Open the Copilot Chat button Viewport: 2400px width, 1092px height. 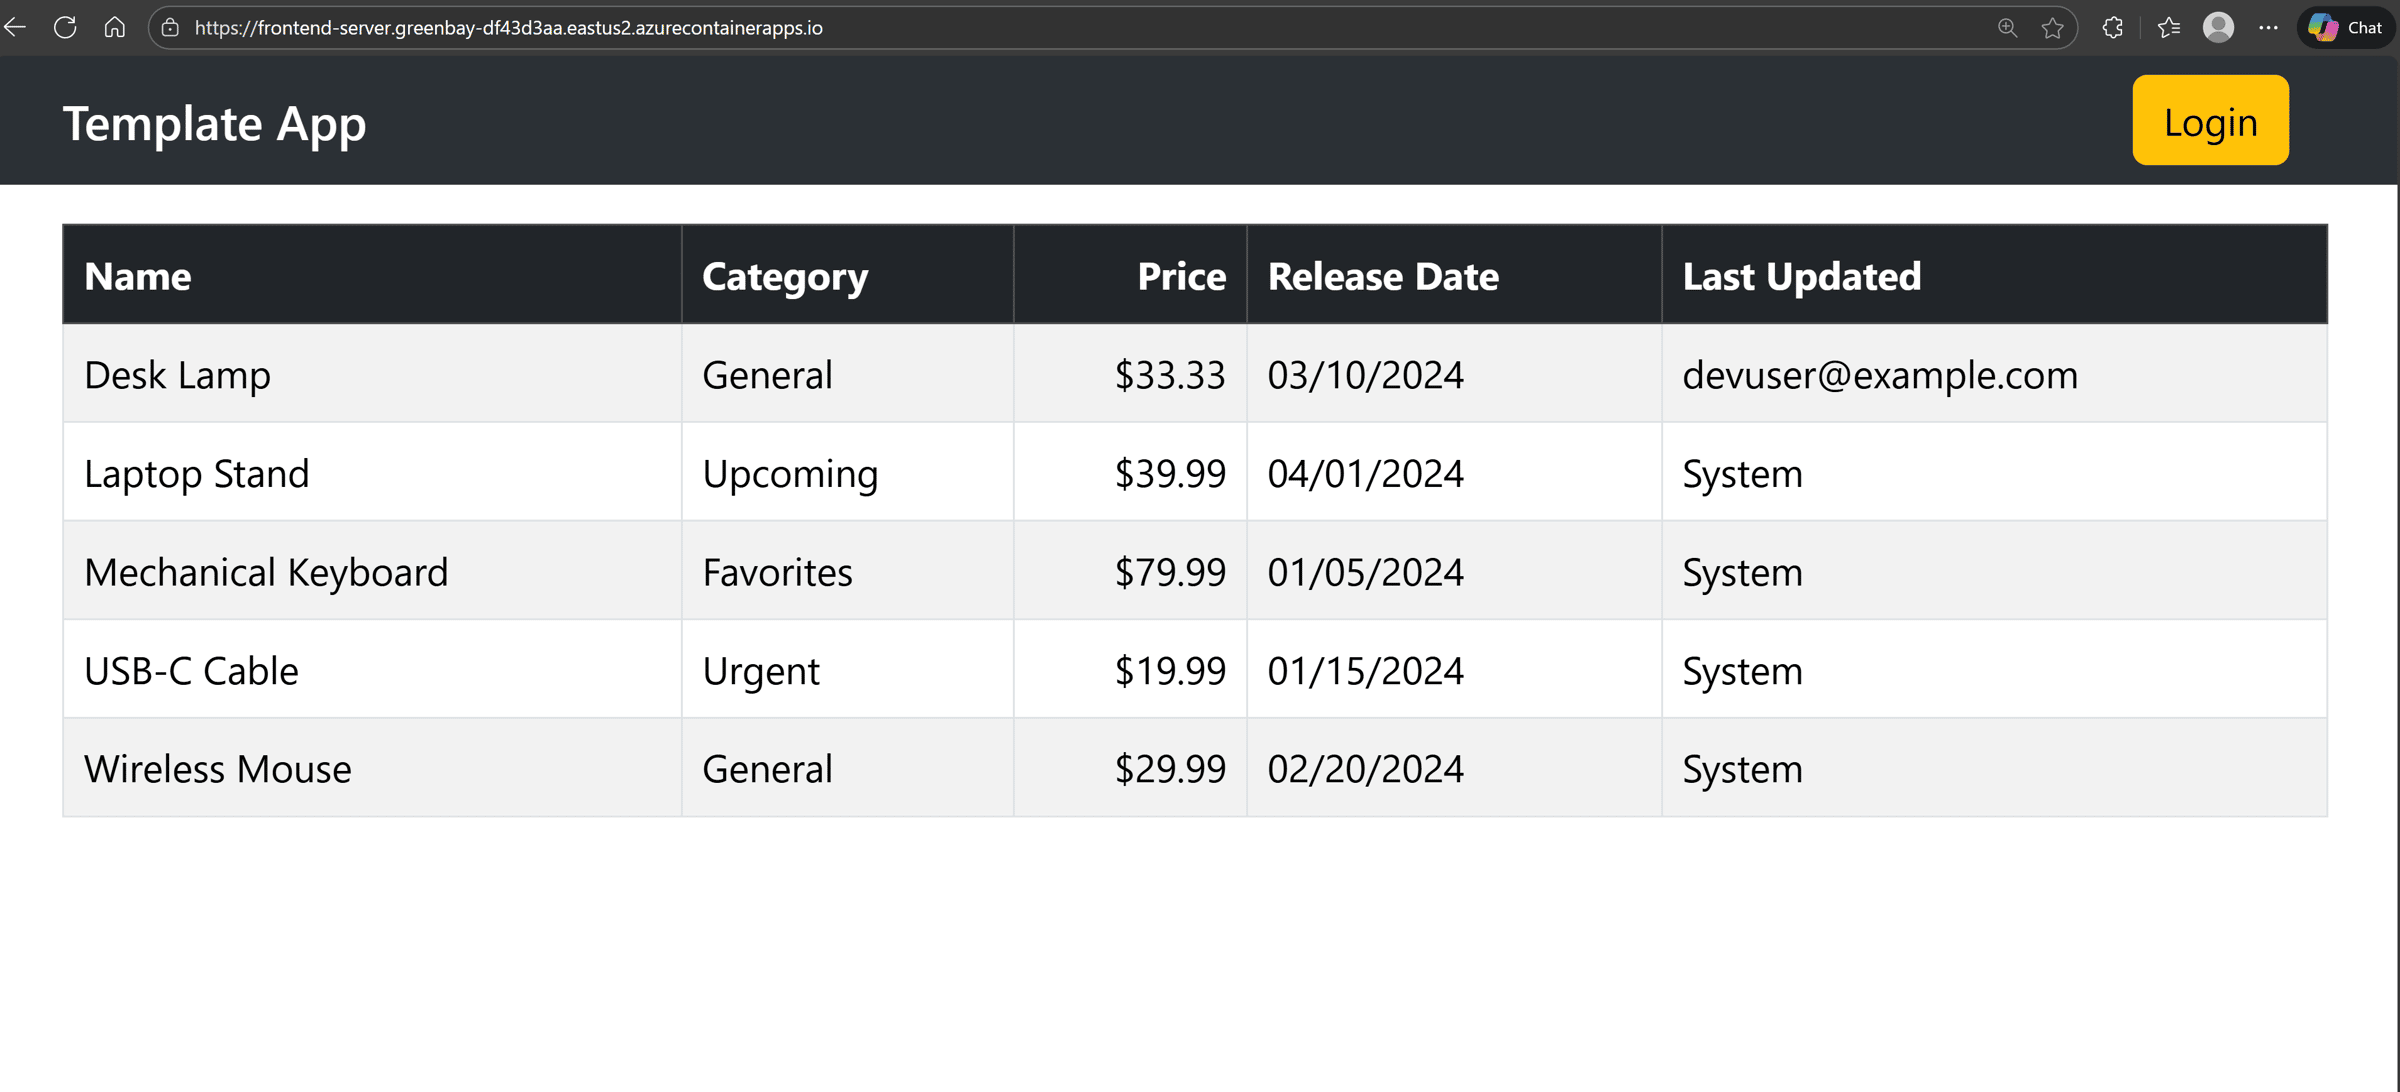[2346, 28]
